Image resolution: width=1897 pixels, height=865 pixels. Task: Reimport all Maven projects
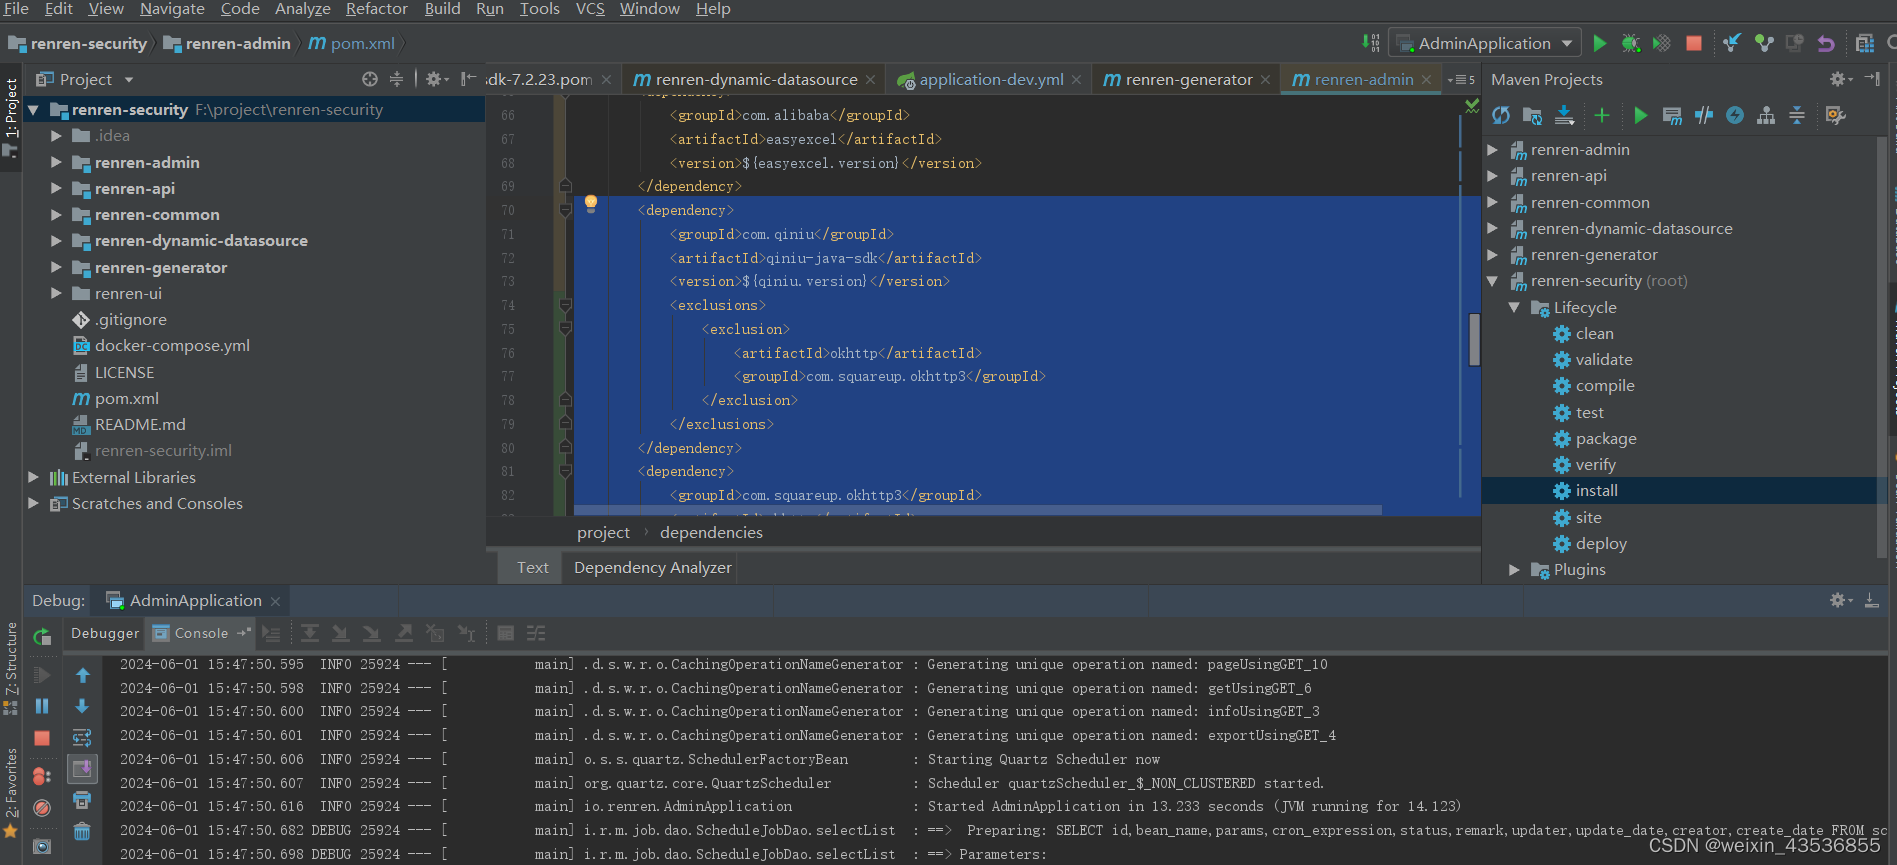[x=1501, y=115]
